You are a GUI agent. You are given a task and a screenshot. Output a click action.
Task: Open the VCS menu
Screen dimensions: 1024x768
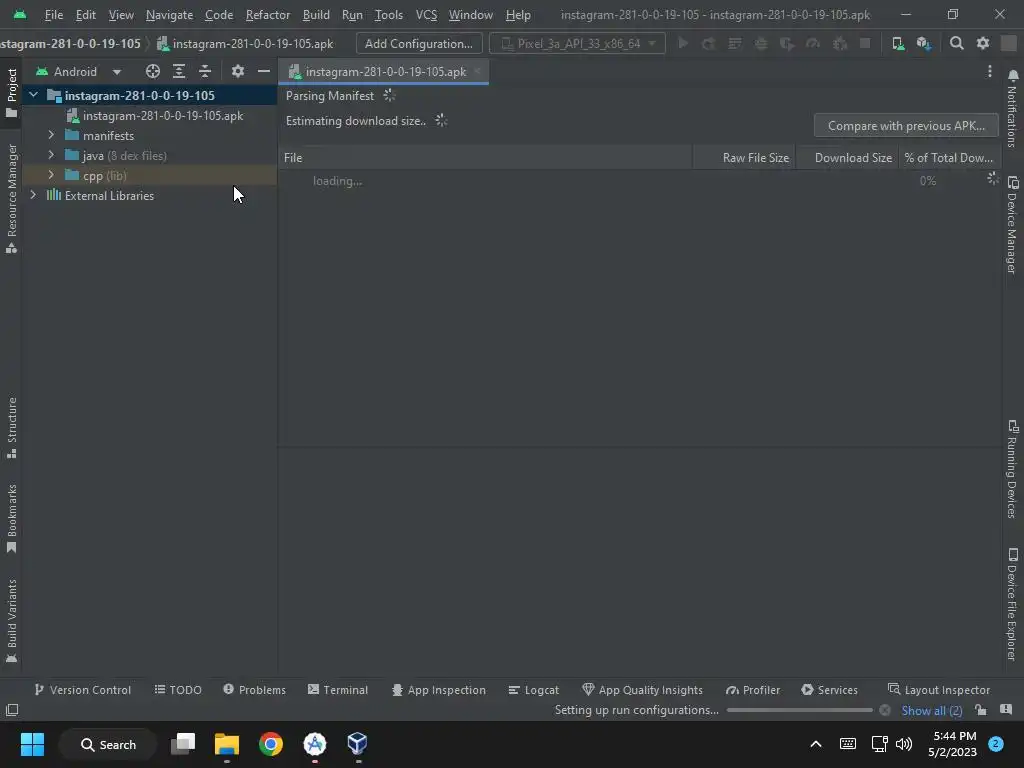pos(426,14)
